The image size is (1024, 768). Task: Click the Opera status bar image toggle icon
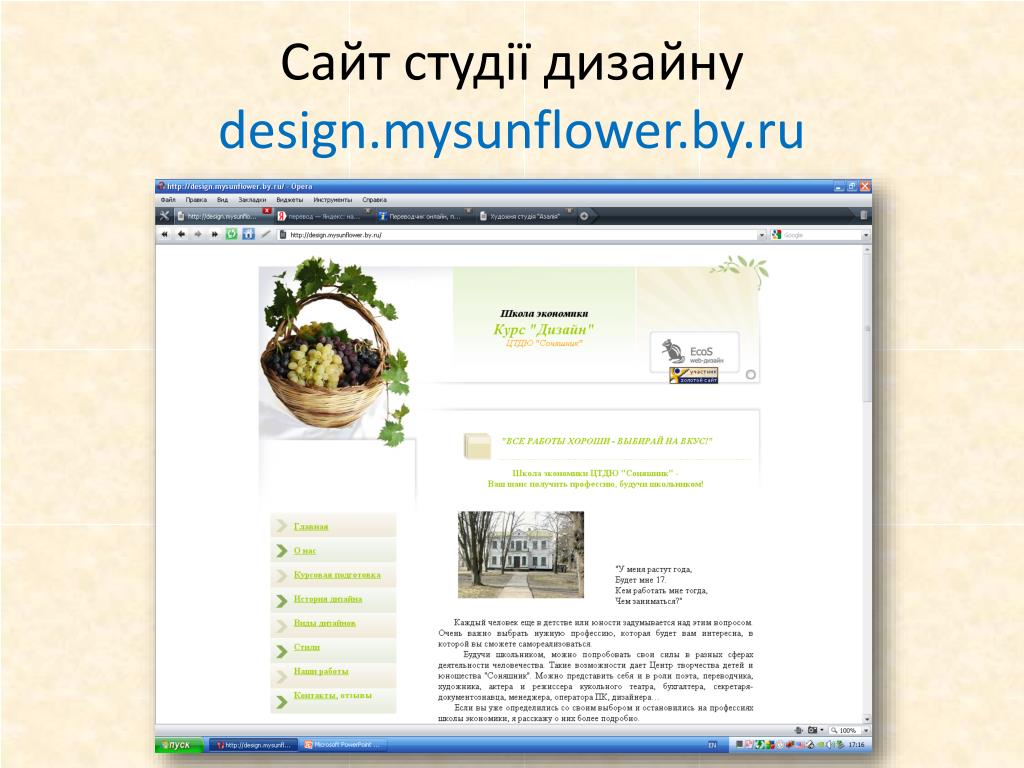pyautogui.click(x=812, y=730)
